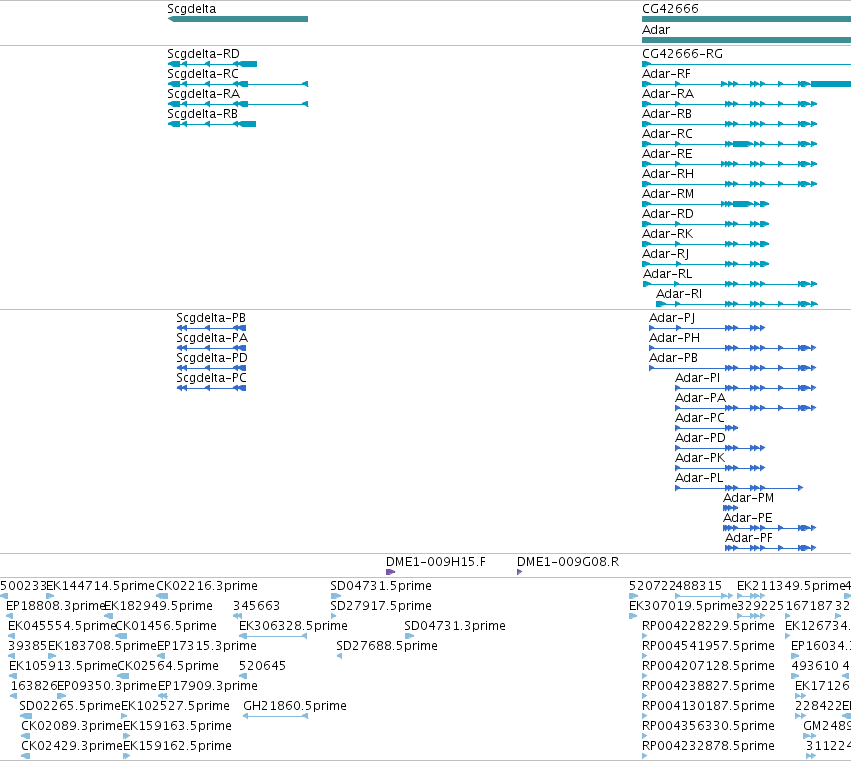Select EST label EK306328.5prime
This screenshot has height=761, width=851.
pos(293,626)
